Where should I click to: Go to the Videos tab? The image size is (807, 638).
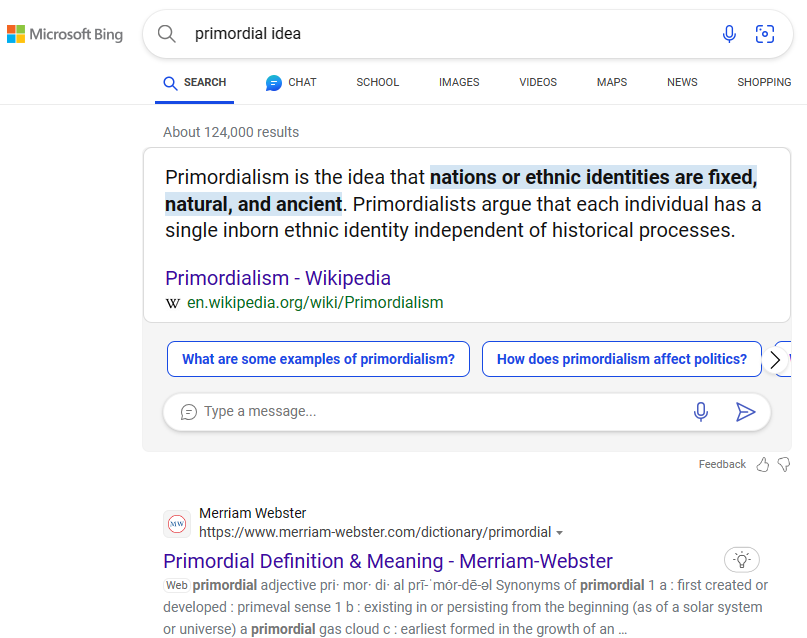(x=538, y=82)
